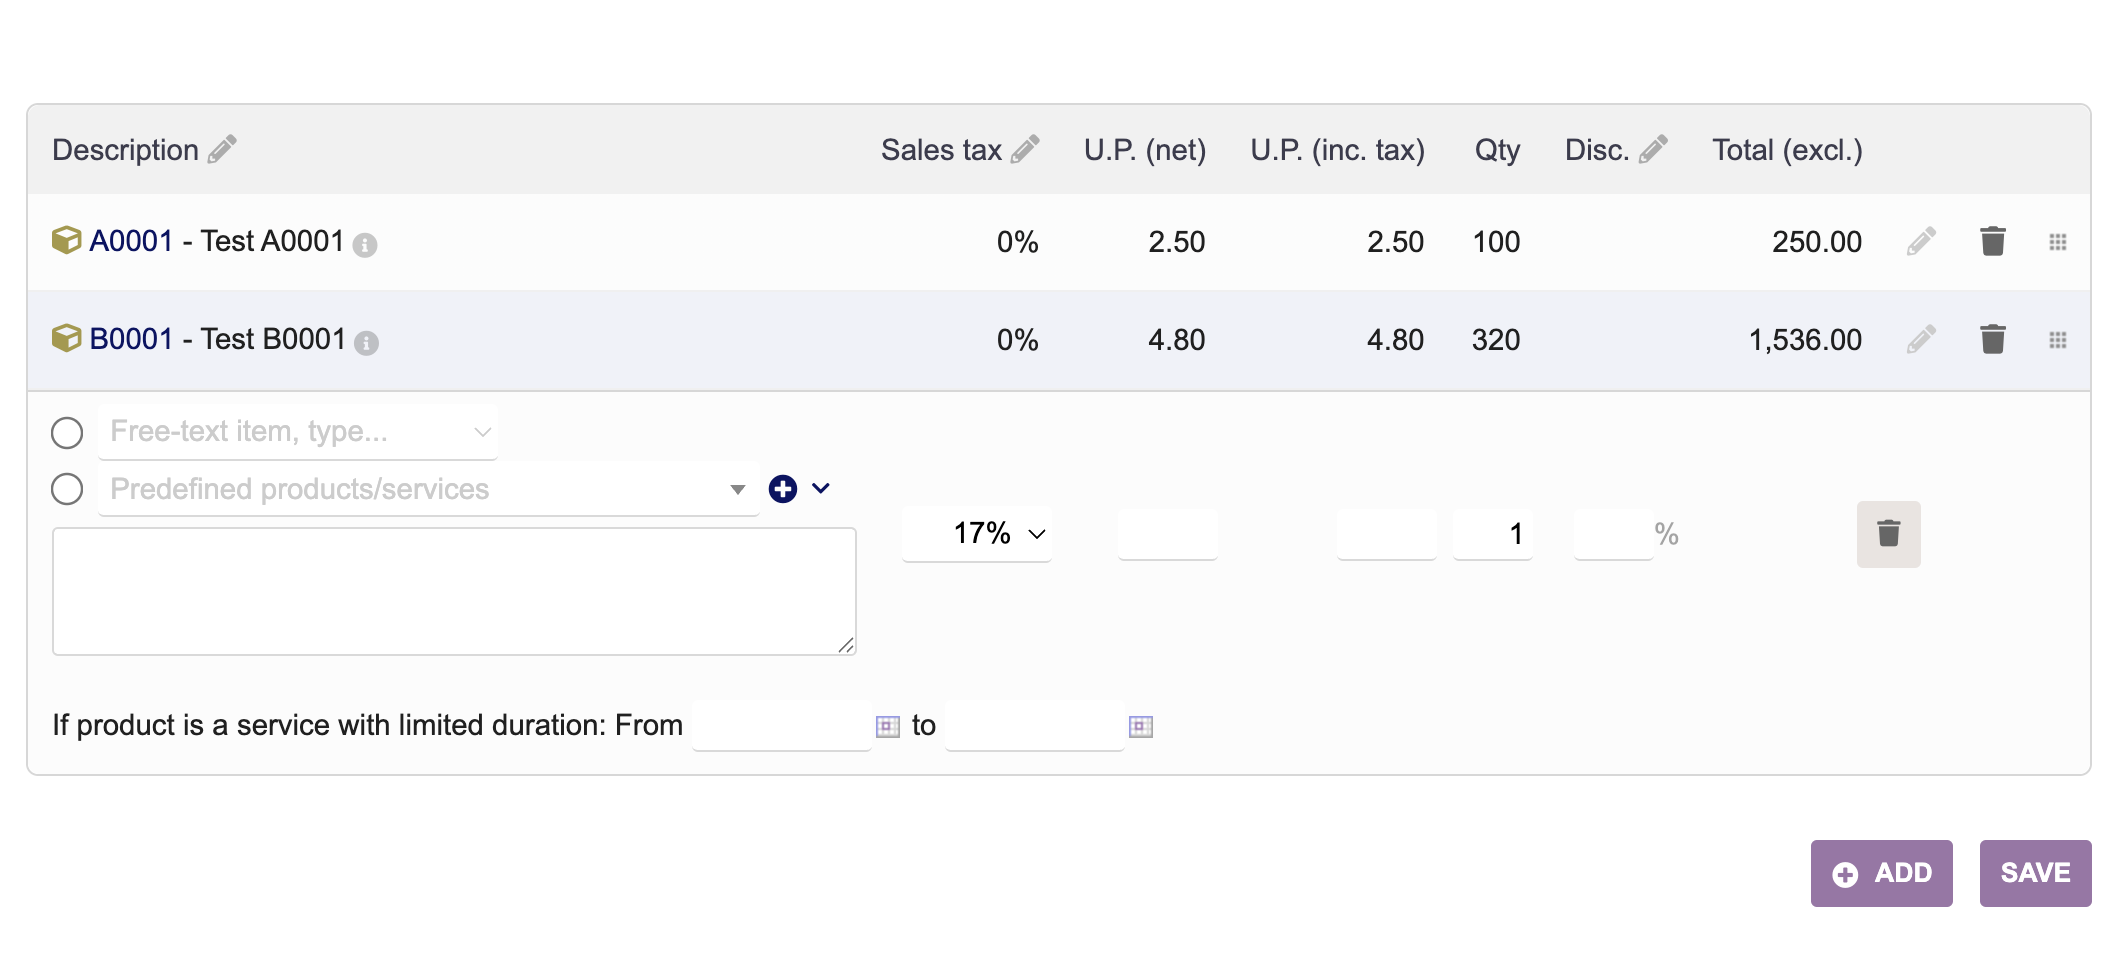
Task: Click the quantity input field showing 1
Action: pos(1492,533)
